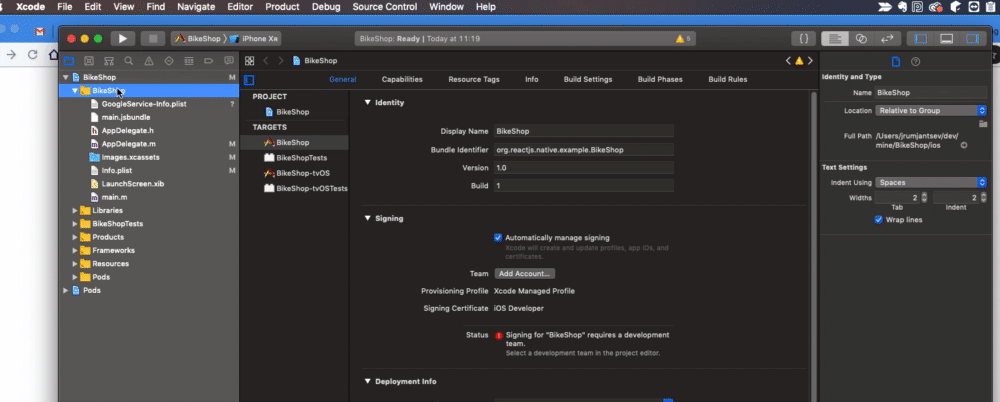Switch to the Version editor

pos(887,39)
